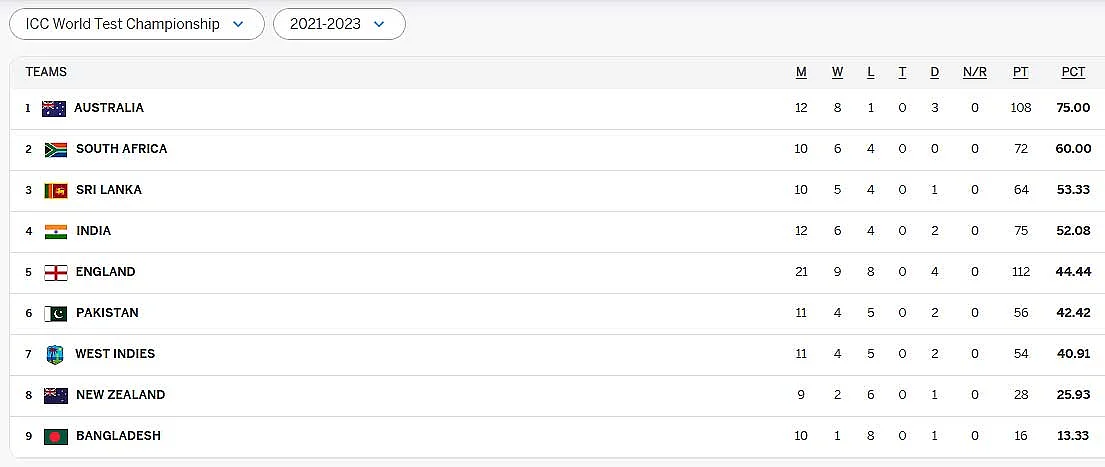Expand the 2021-2023 season dropdown
Image resolution: width=1105 pixels, height=467 pixels.
click(x=339, y=24)
